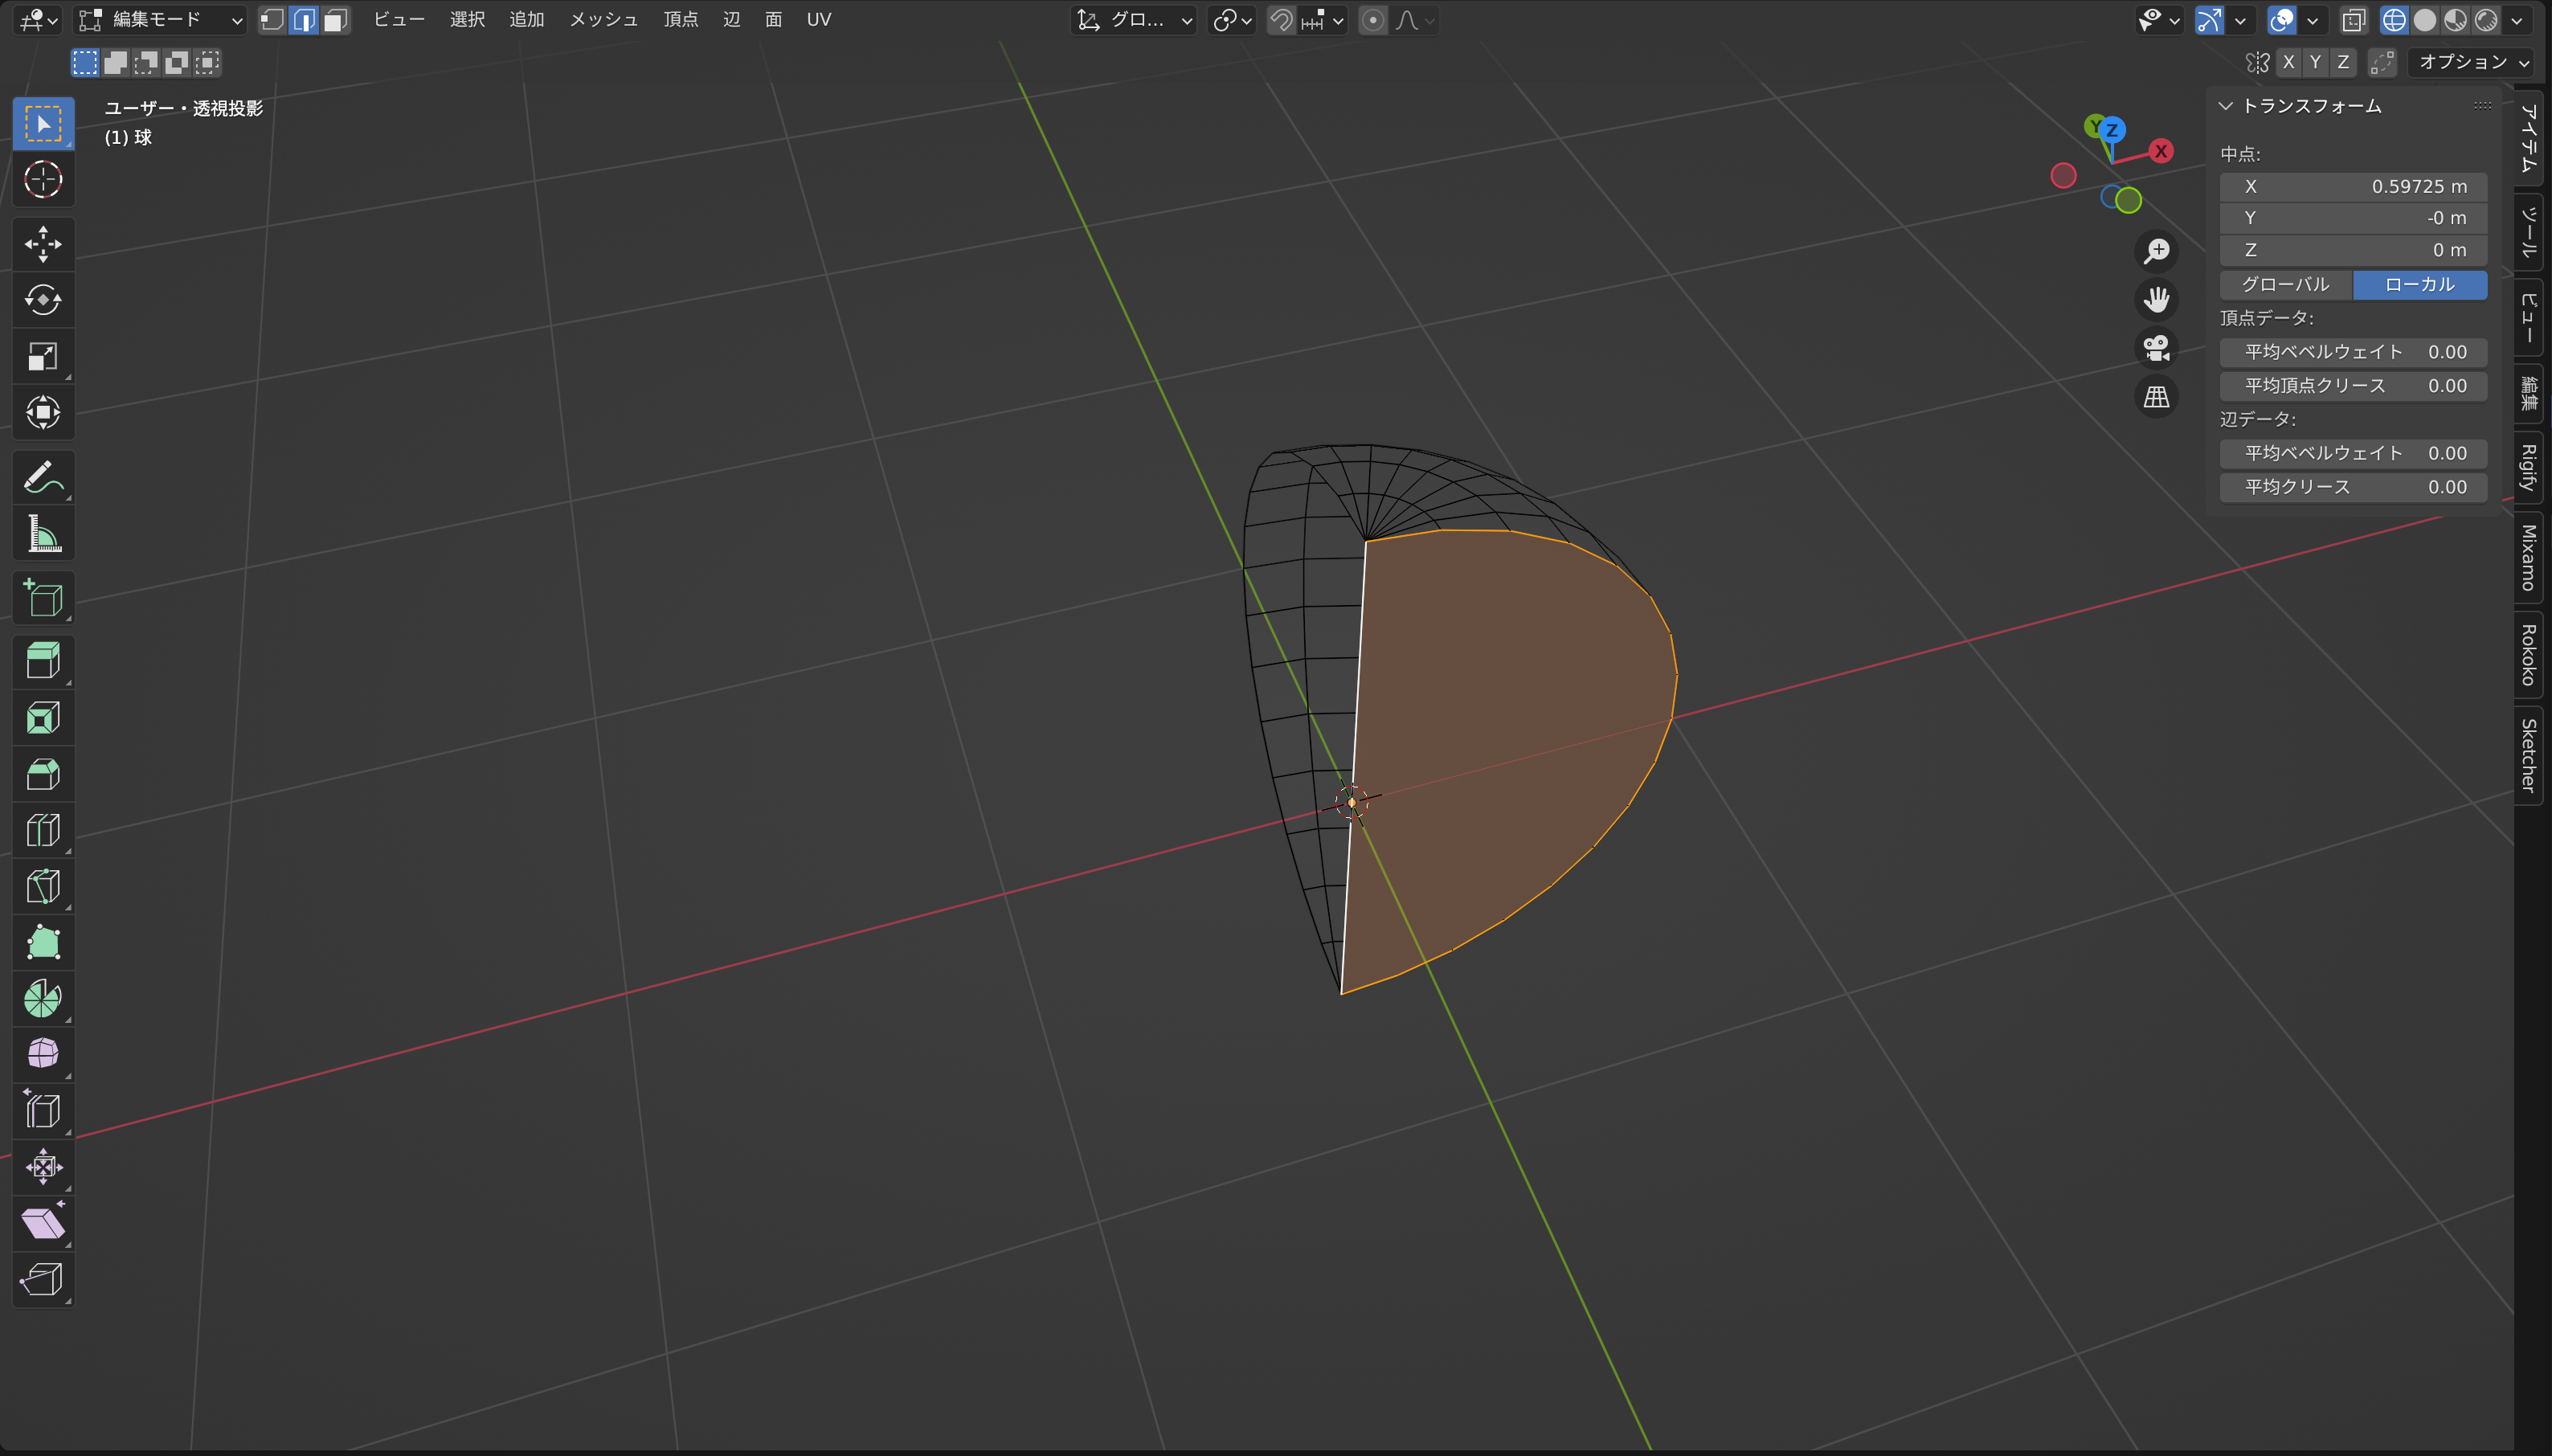
Task: Toggle the camera view icon
Action: [x=2157, y=348]
